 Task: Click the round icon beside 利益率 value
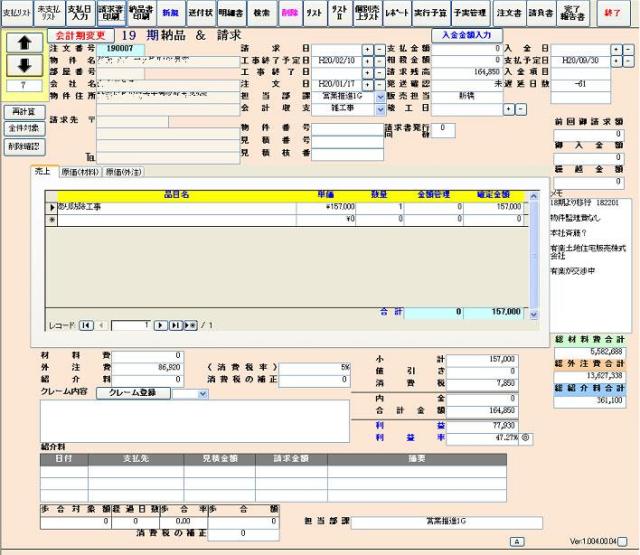coord(526,437)
